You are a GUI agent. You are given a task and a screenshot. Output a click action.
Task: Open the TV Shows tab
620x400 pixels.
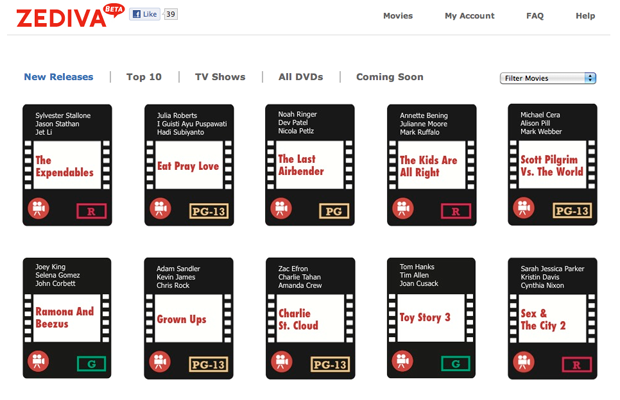point(220,77)
